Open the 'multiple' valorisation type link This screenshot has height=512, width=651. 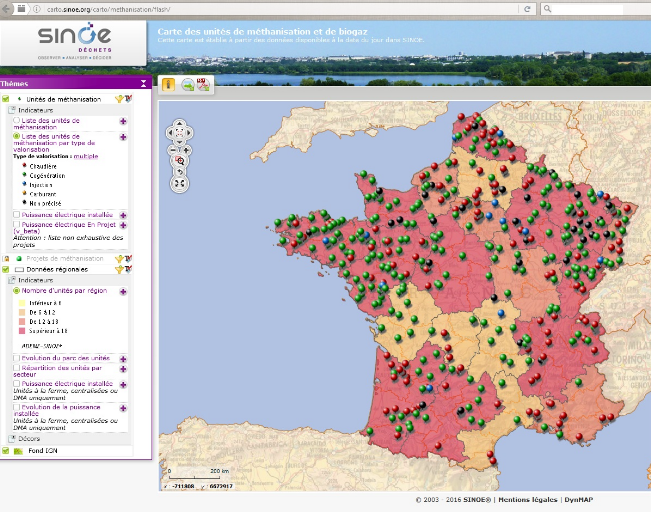click(x=86, y=156)
